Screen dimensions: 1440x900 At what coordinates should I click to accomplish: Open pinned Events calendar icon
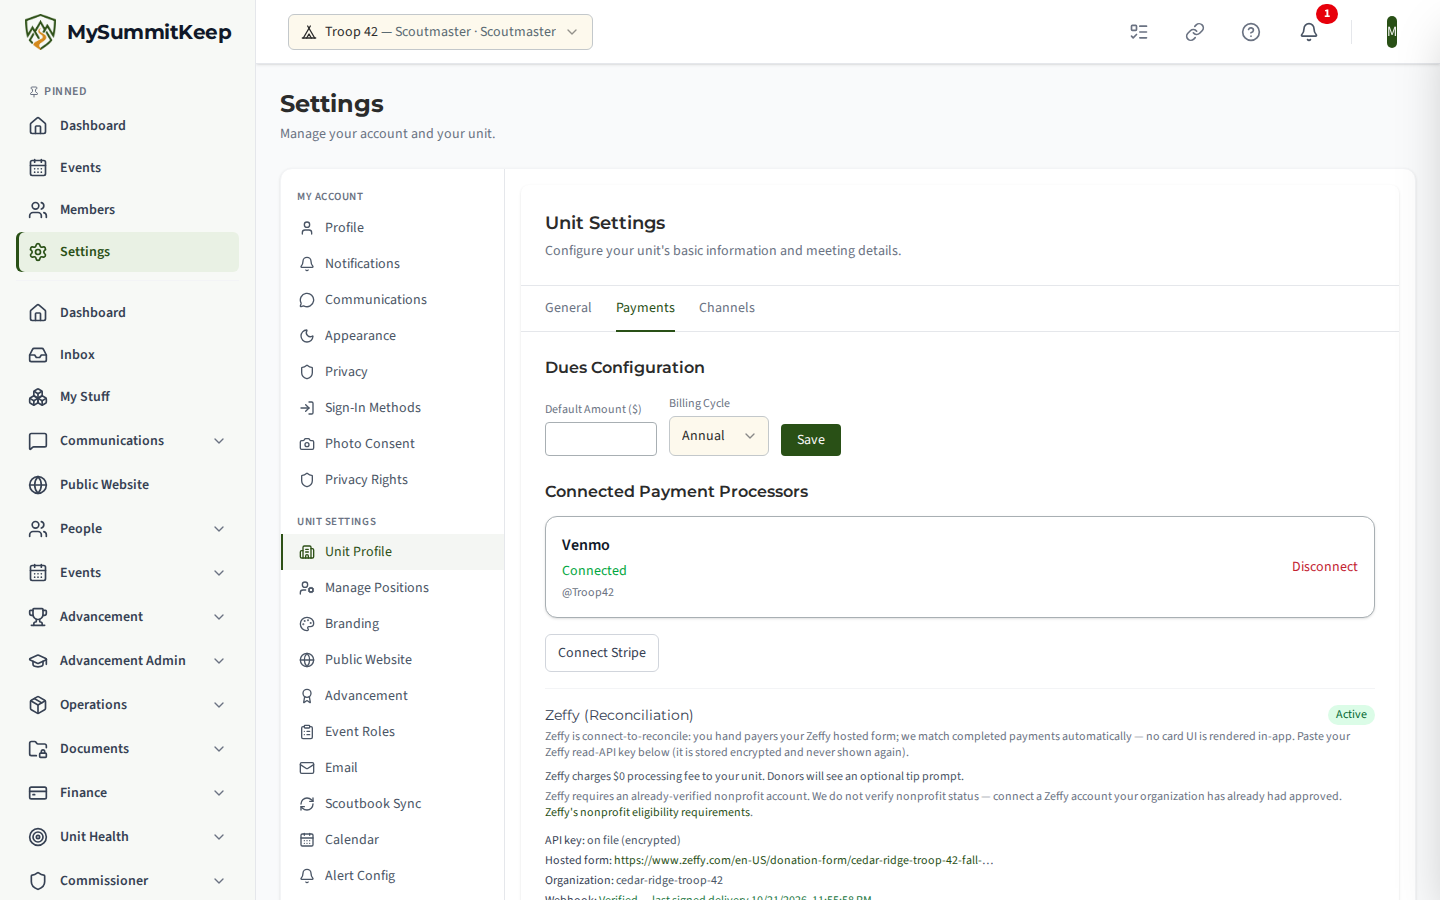(x=38, y=168)
